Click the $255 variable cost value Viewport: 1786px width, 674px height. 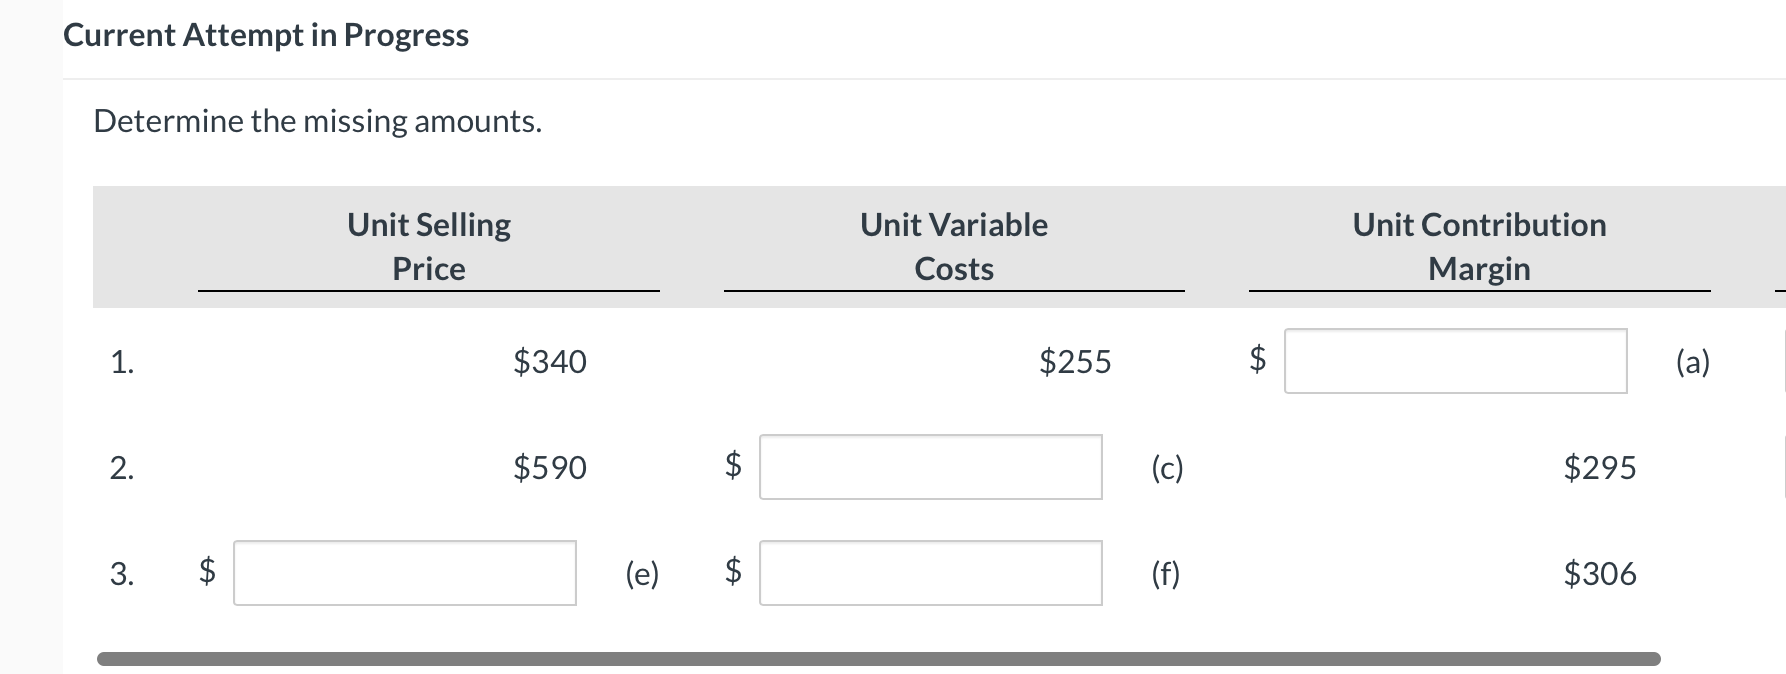[x=1076, y=362]
